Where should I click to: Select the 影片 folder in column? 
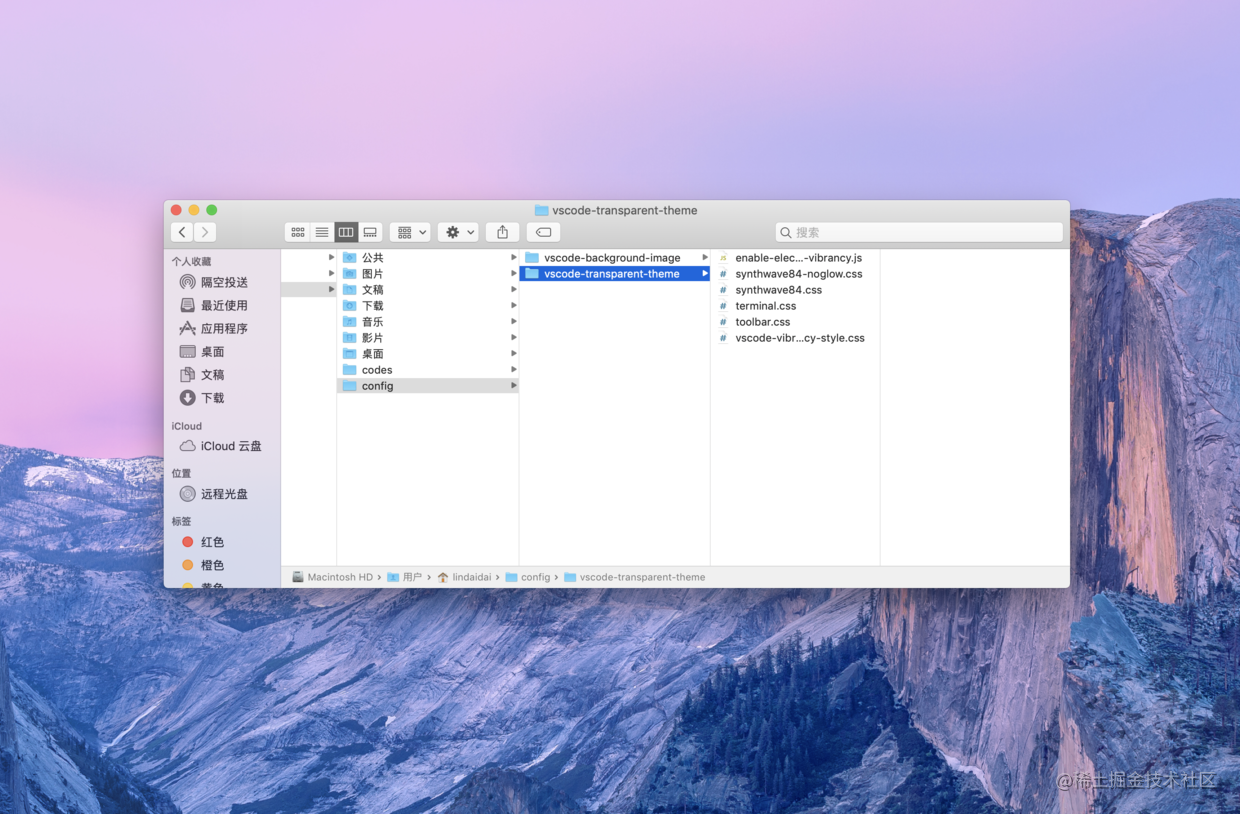[x=428, y=338]
